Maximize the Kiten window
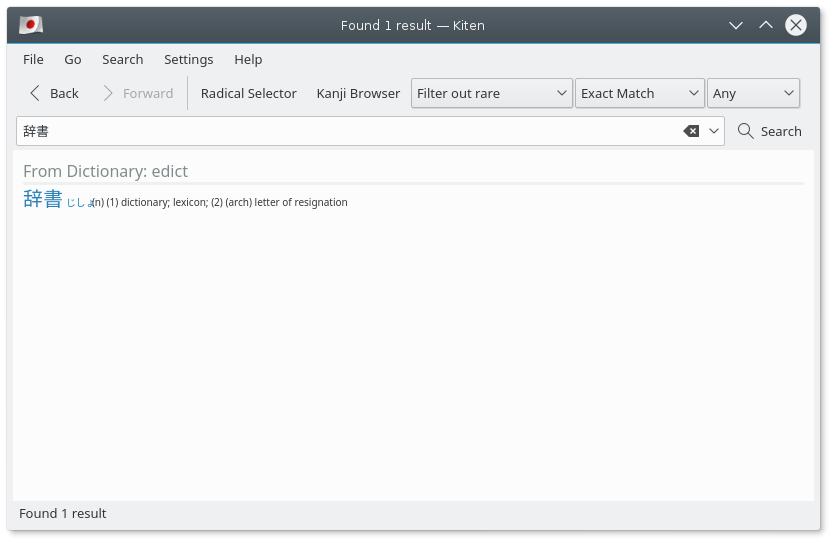 (766, 25)
